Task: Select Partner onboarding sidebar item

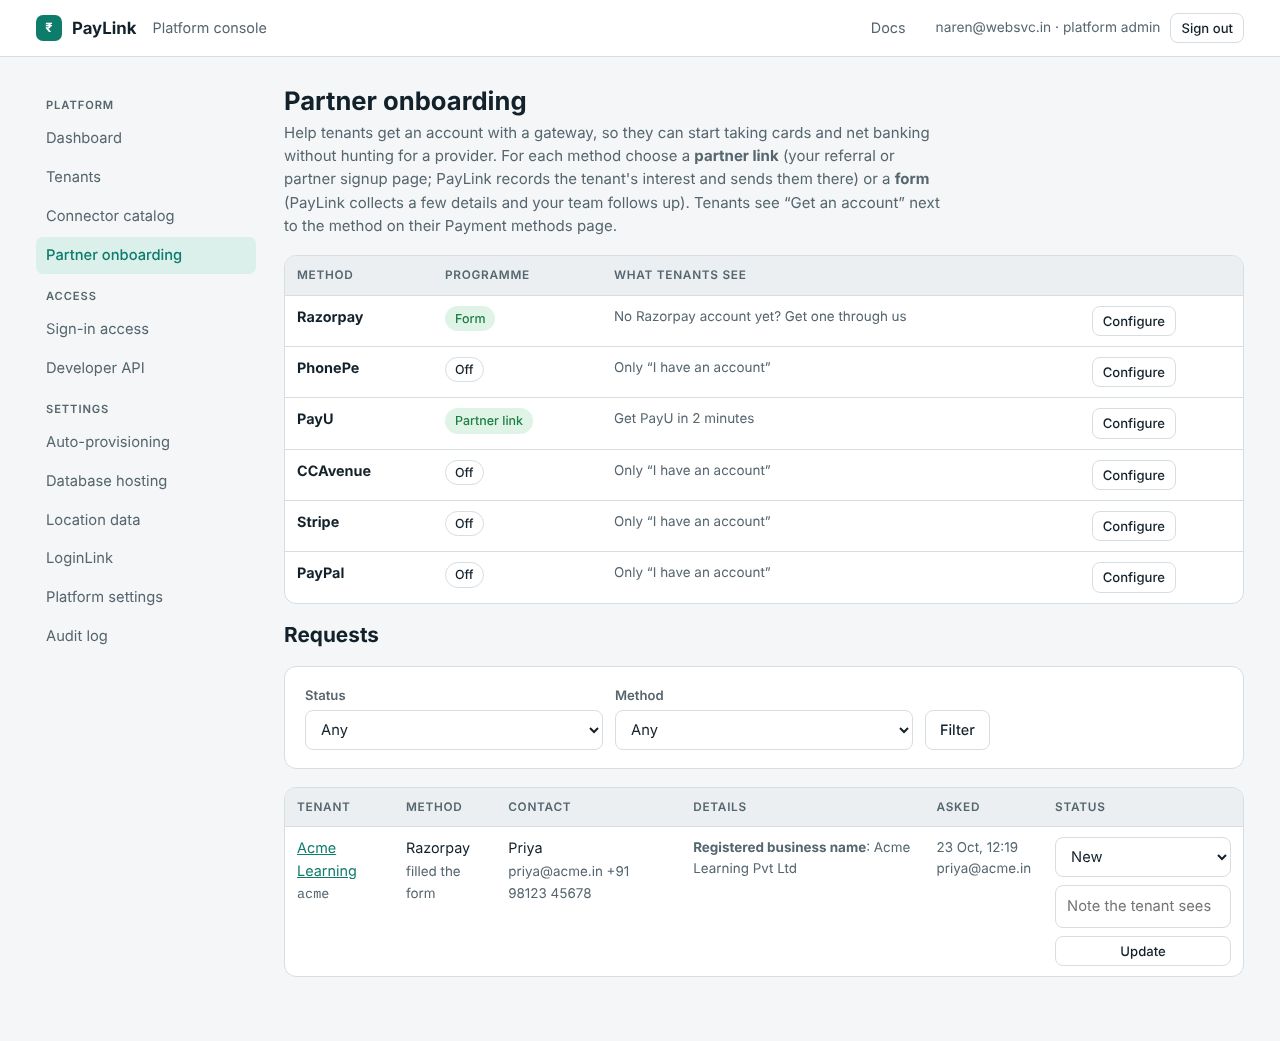Action: tap(146, 255)
